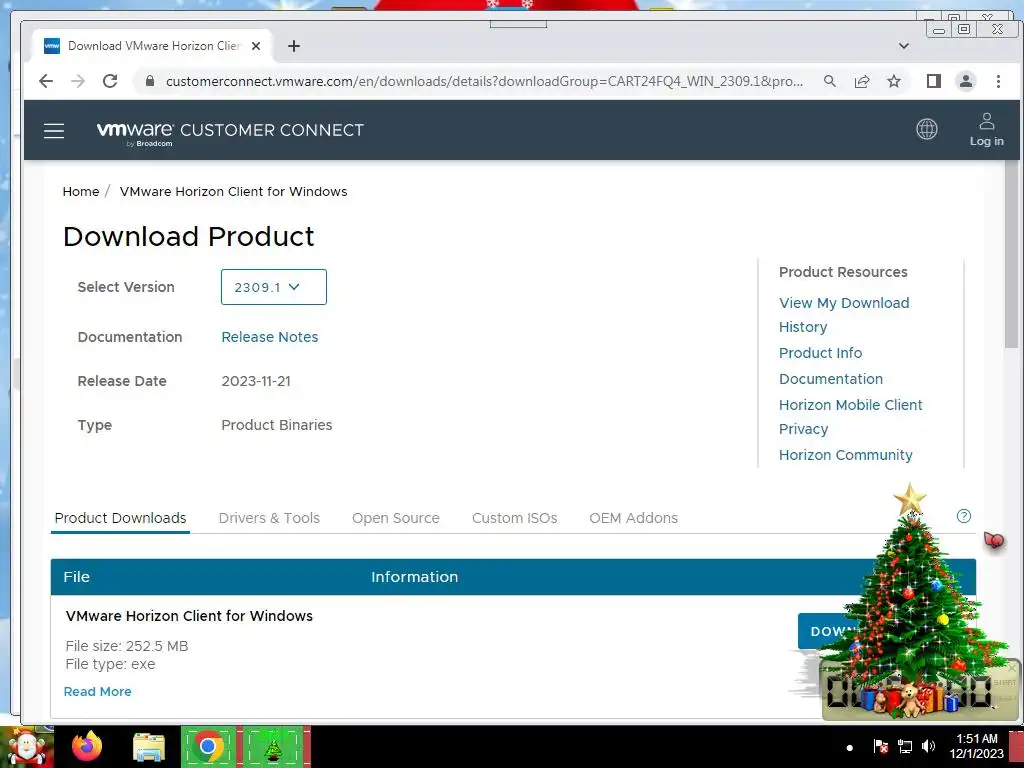Open the Horizon Mobile Client Privacy link
The width and height of the screenshot is (1024, 768).
[x=850, y=417]
